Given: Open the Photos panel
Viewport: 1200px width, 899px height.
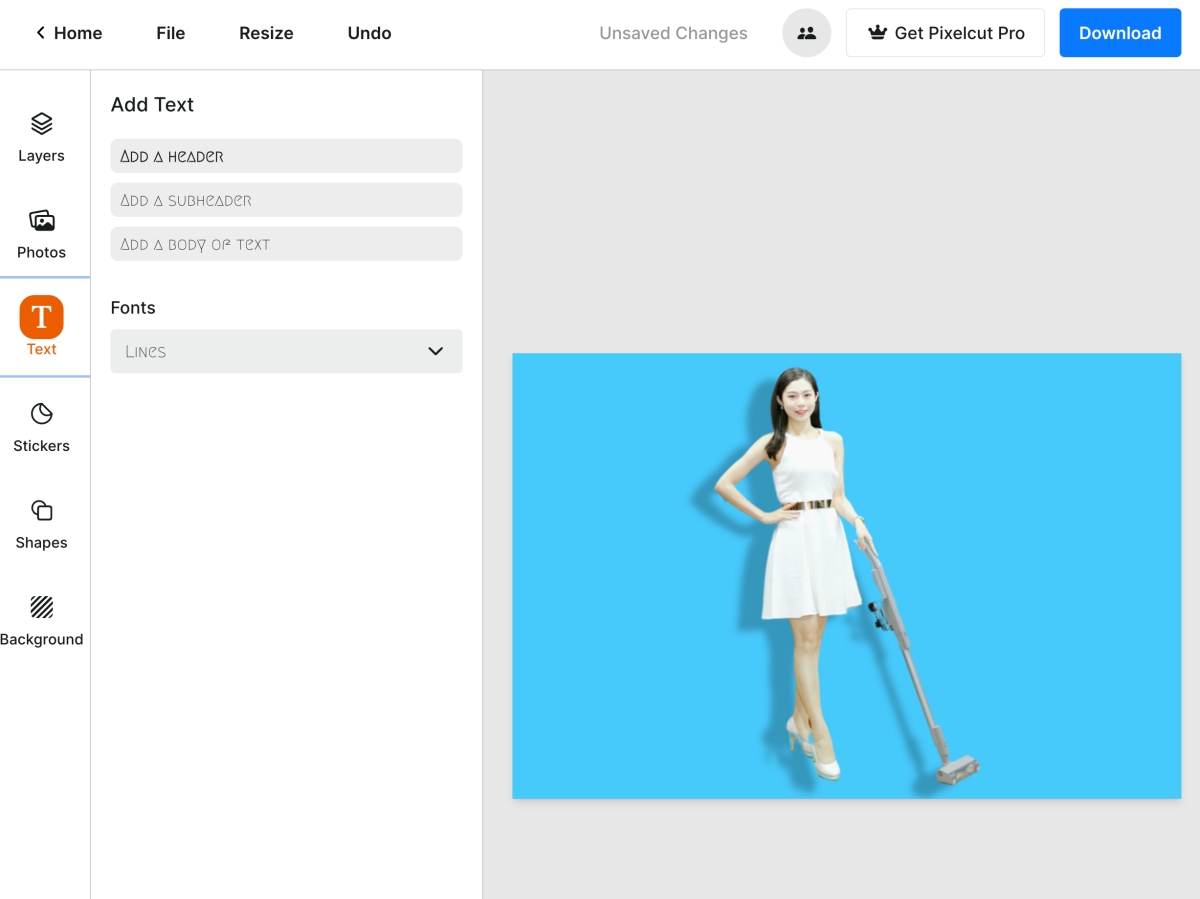Looking at the screenshot, I should (41, 234).
